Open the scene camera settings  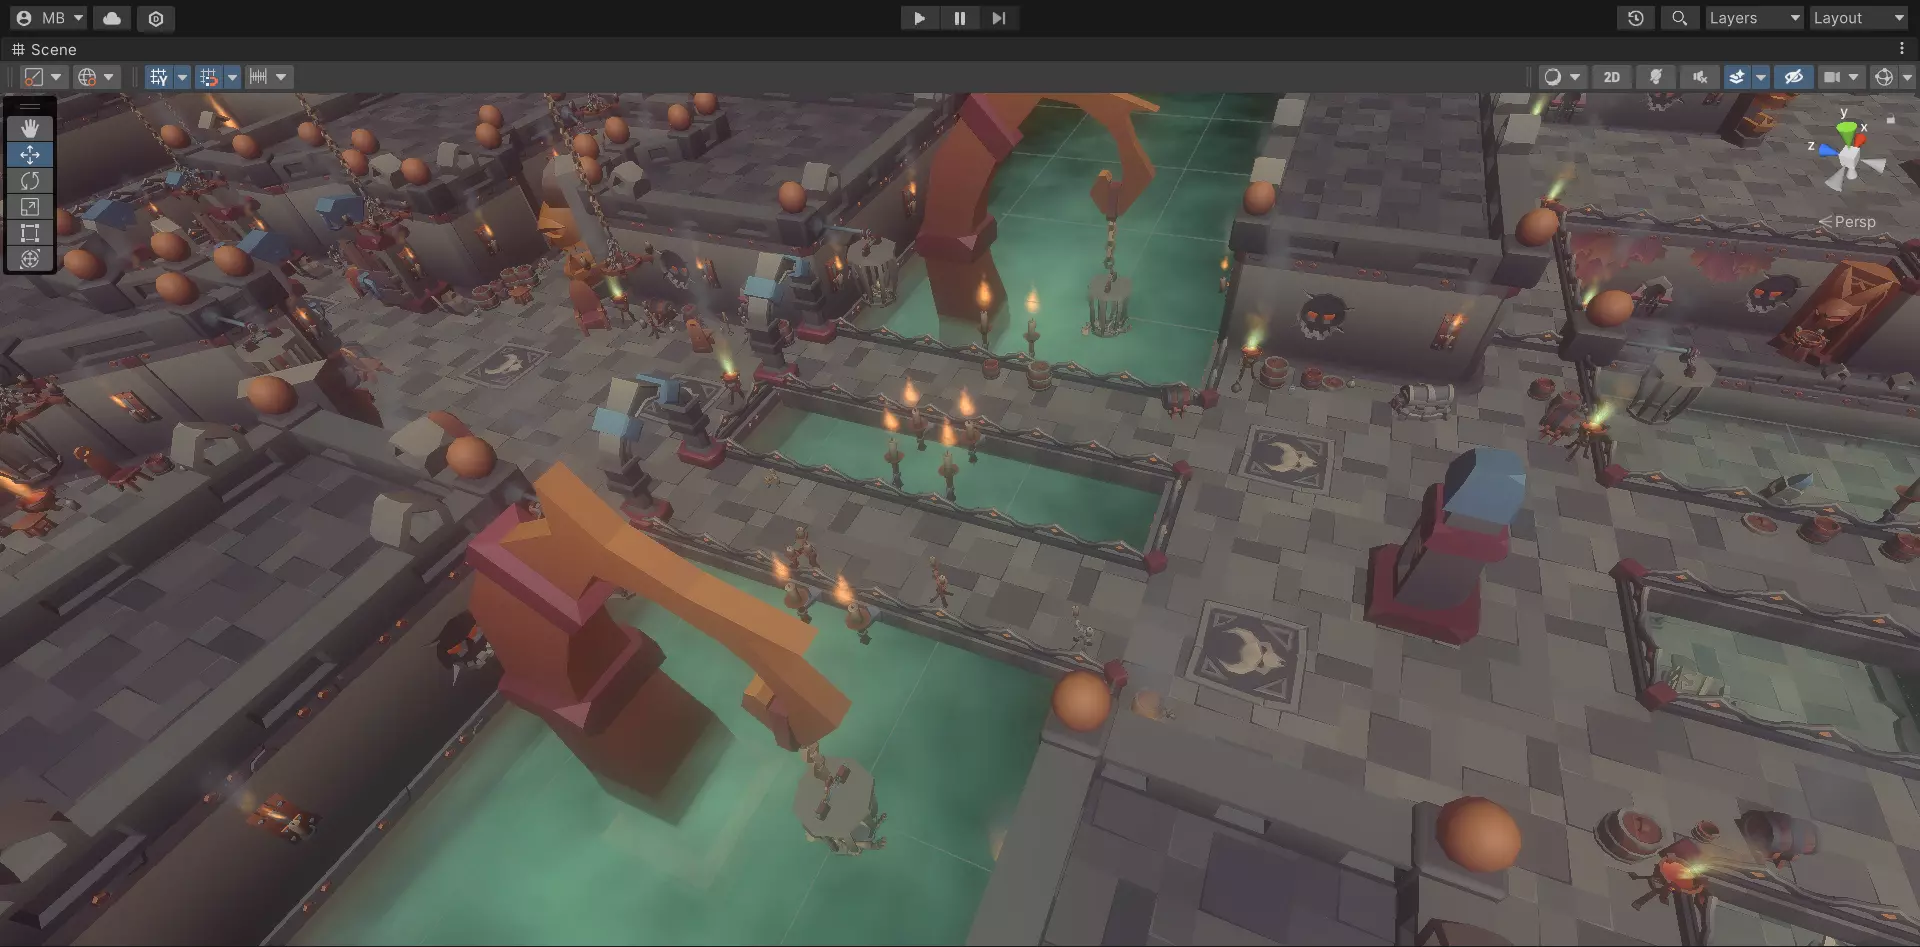click(x=1840, y=77)
